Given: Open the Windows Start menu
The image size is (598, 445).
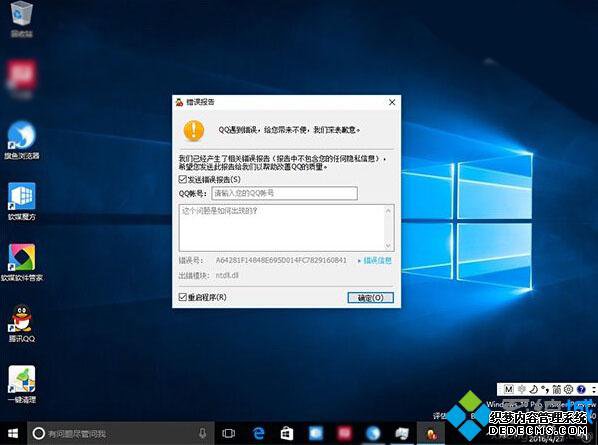Looking at the screenshot, I should click(x=13, y=433).
